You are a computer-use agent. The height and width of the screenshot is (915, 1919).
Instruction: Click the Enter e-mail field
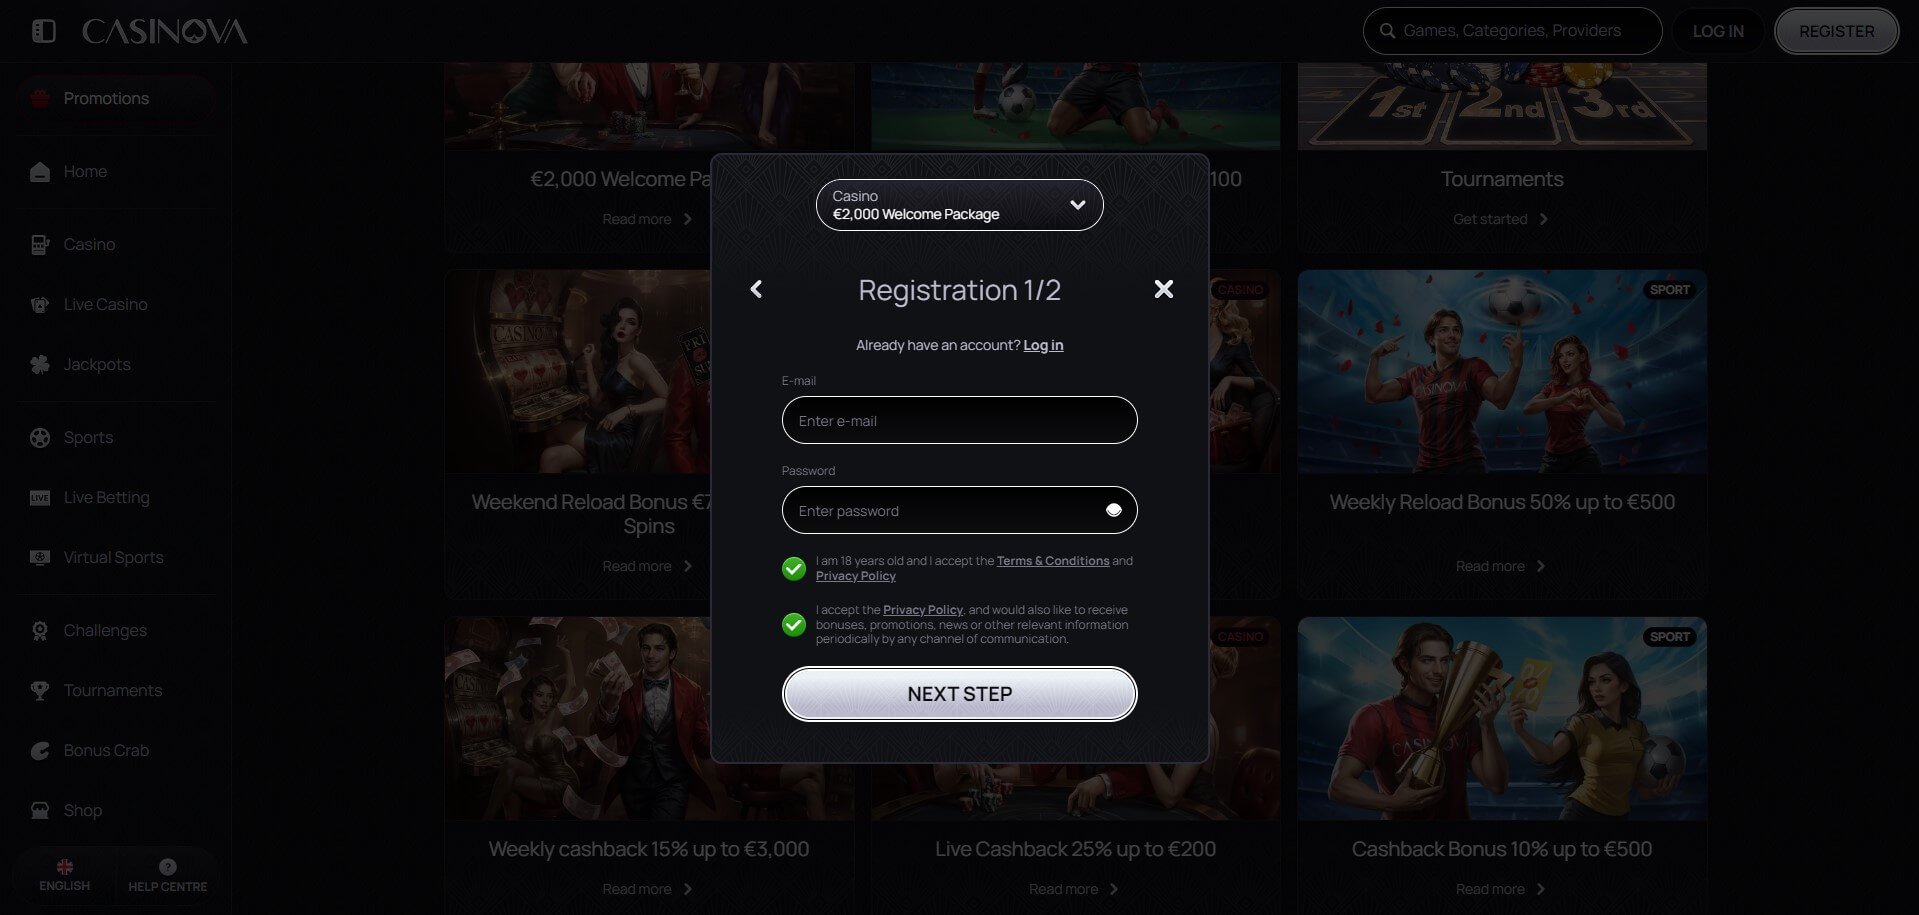tap(960, 420)
